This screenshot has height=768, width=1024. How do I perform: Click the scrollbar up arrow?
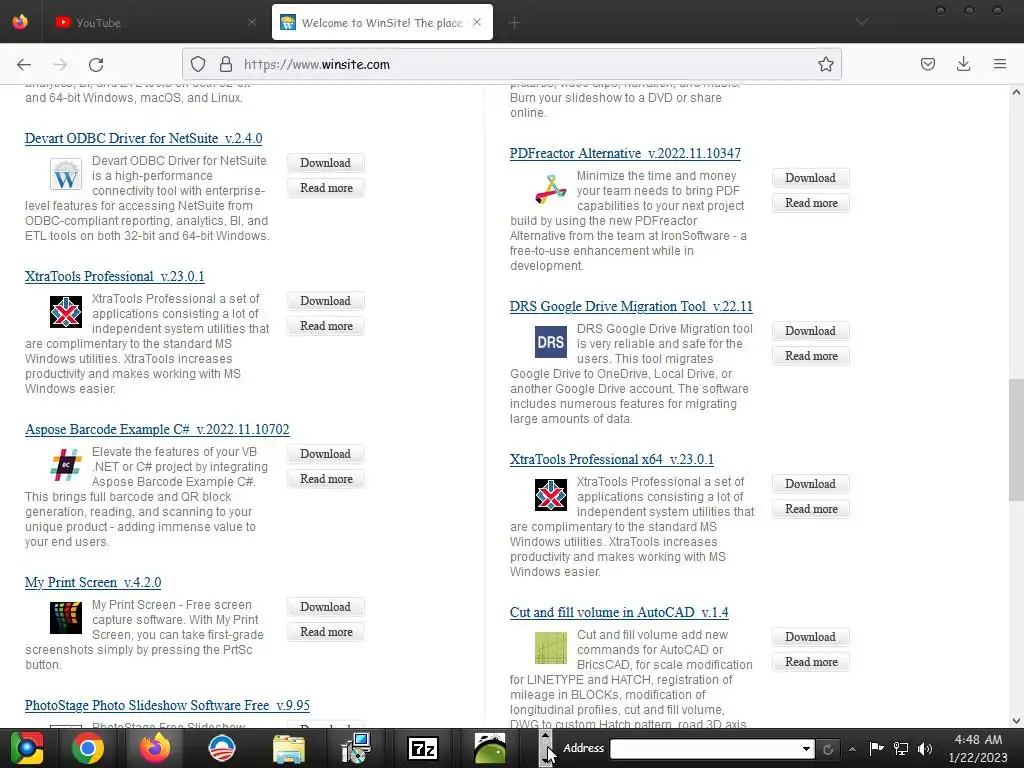(1016, 92)
